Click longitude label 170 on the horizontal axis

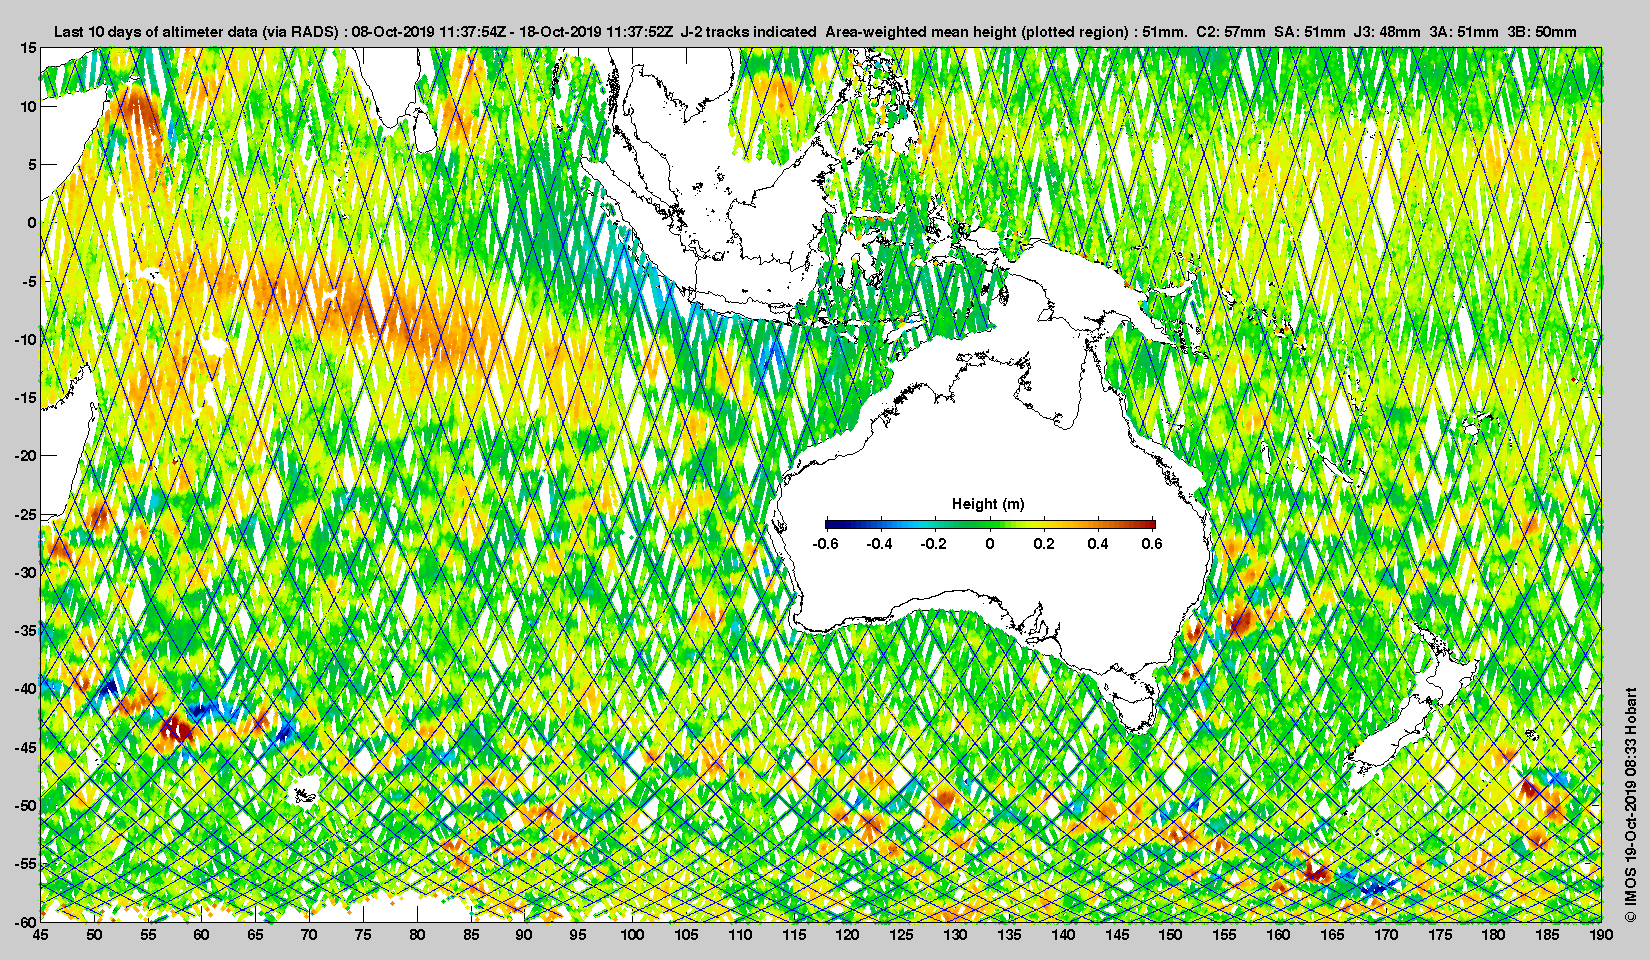pos(1386,935)
